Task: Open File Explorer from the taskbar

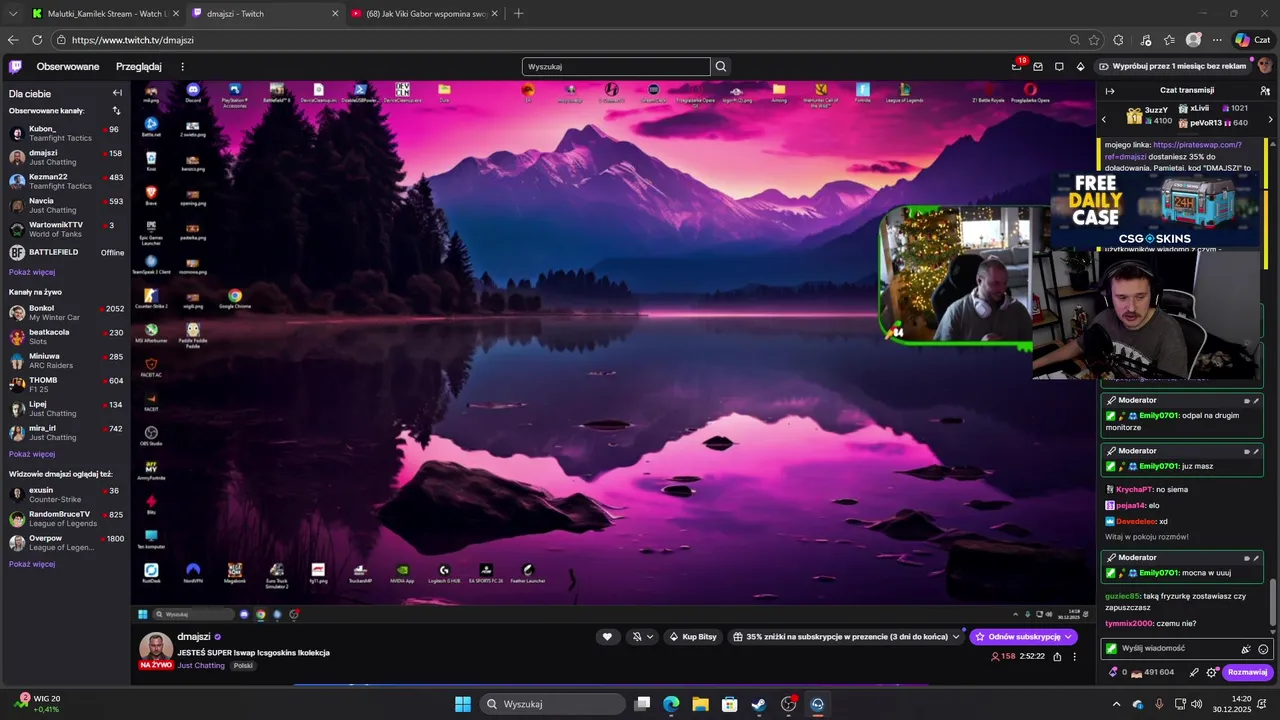Action: 700,704
